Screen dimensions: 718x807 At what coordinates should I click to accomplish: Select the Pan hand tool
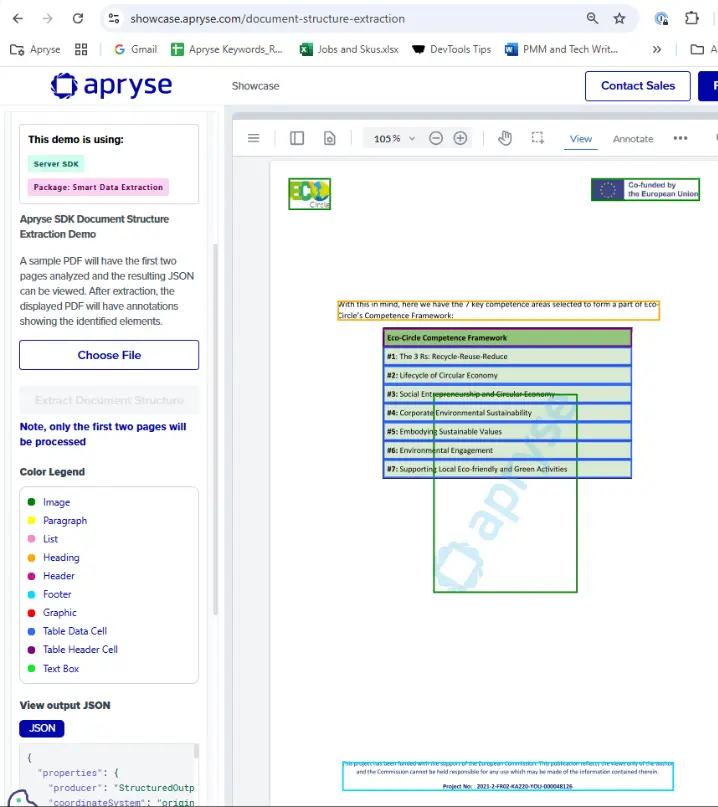pos(505,138)
